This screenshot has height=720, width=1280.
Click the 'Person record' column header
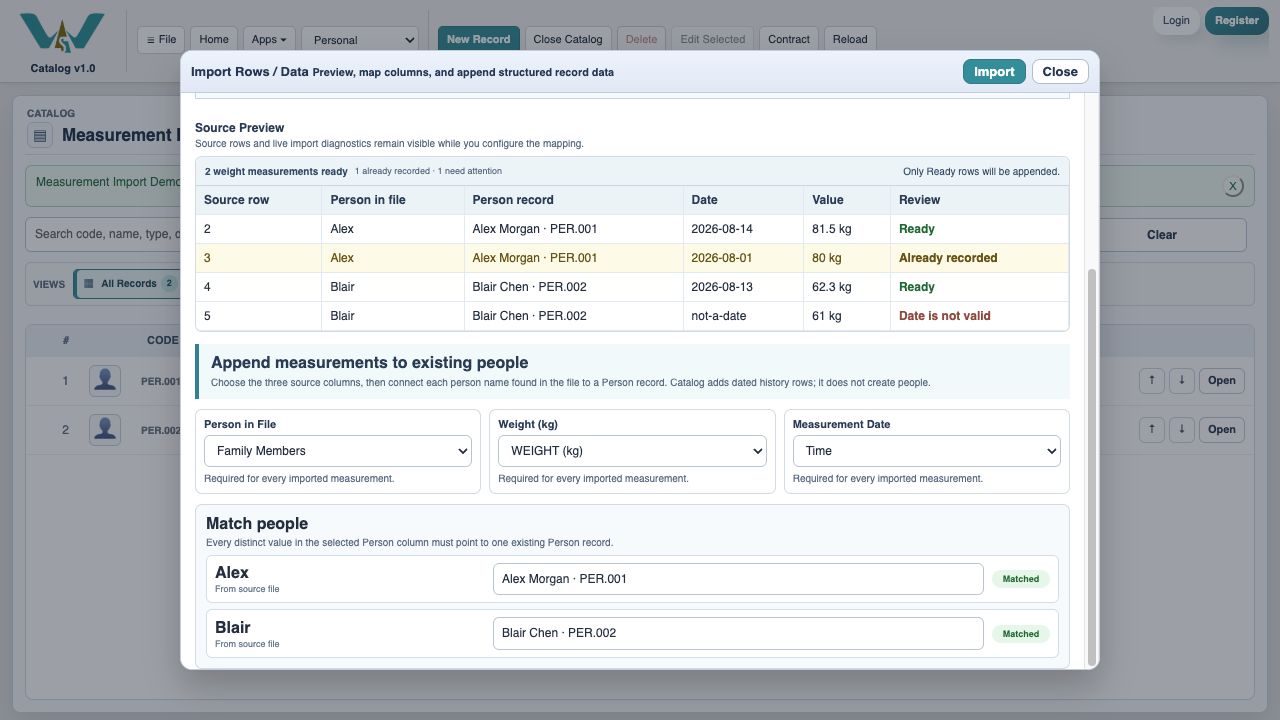574,200
